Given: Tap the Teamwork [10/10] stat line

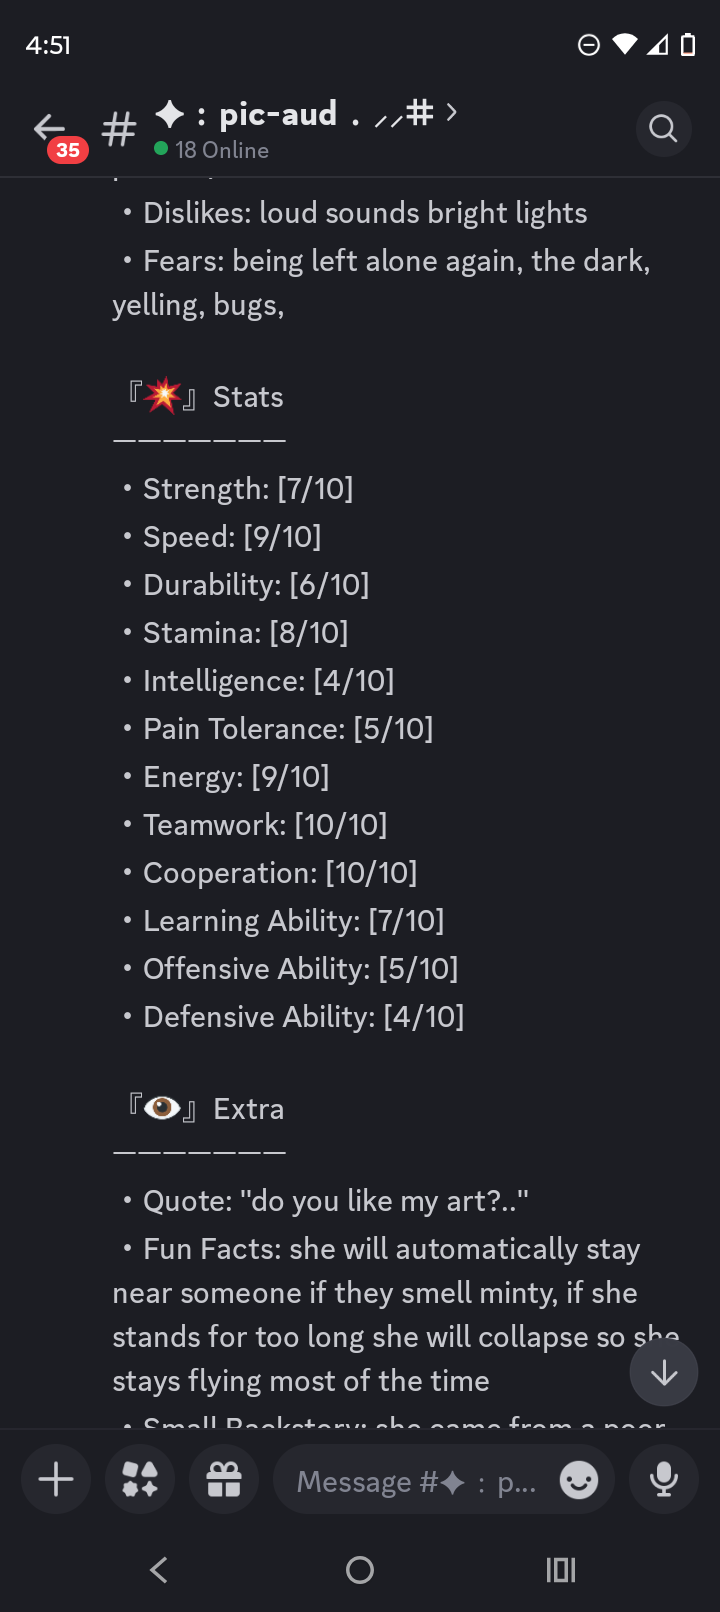Looking at the screenshot, I should 264,825.
